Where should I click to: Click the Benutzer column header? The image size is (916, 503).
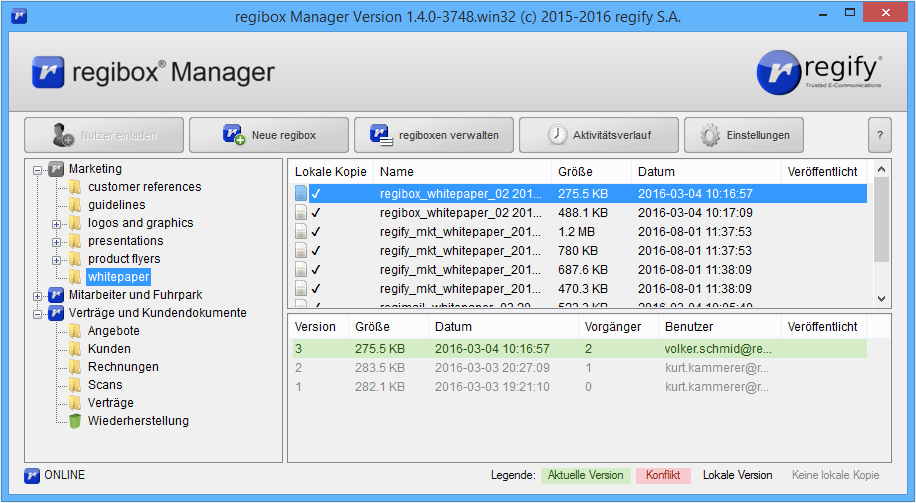[719, 327]
